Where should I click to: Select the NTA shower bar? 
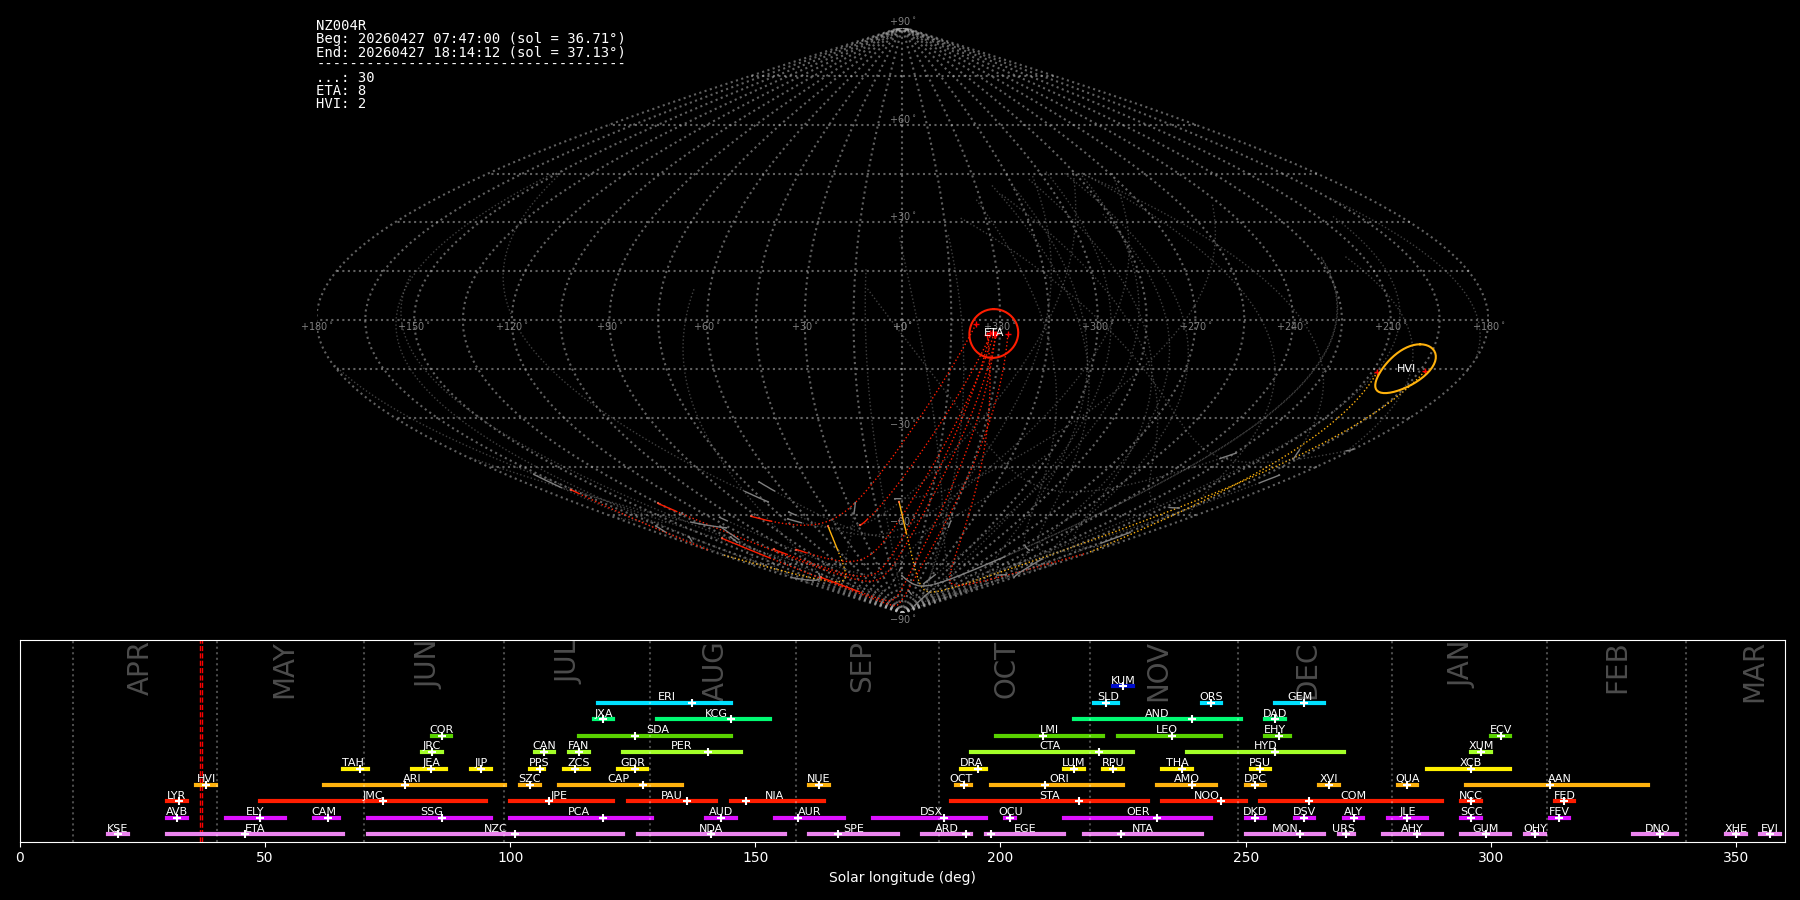[x=1142, y=834]
